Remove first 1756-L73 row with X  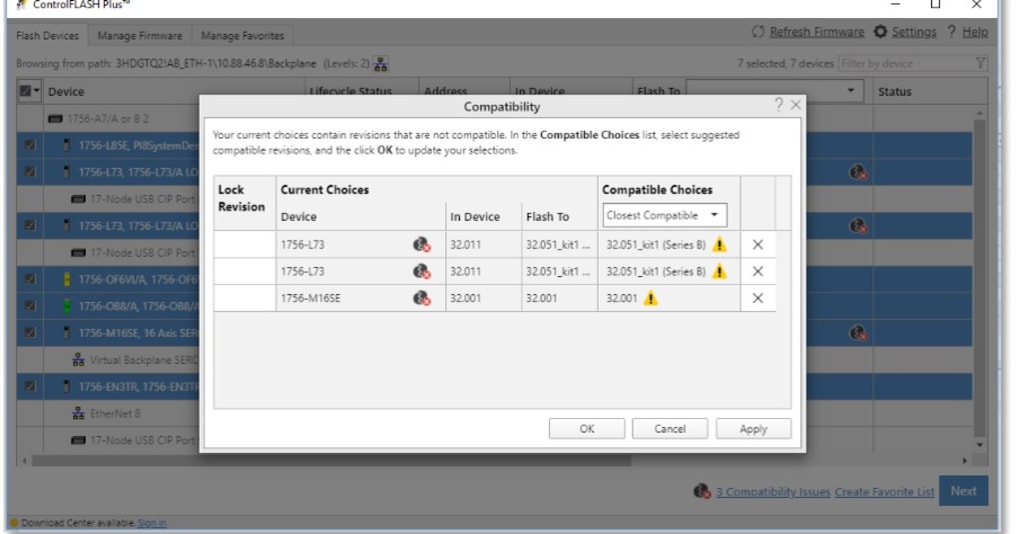(x=758, y=245)
